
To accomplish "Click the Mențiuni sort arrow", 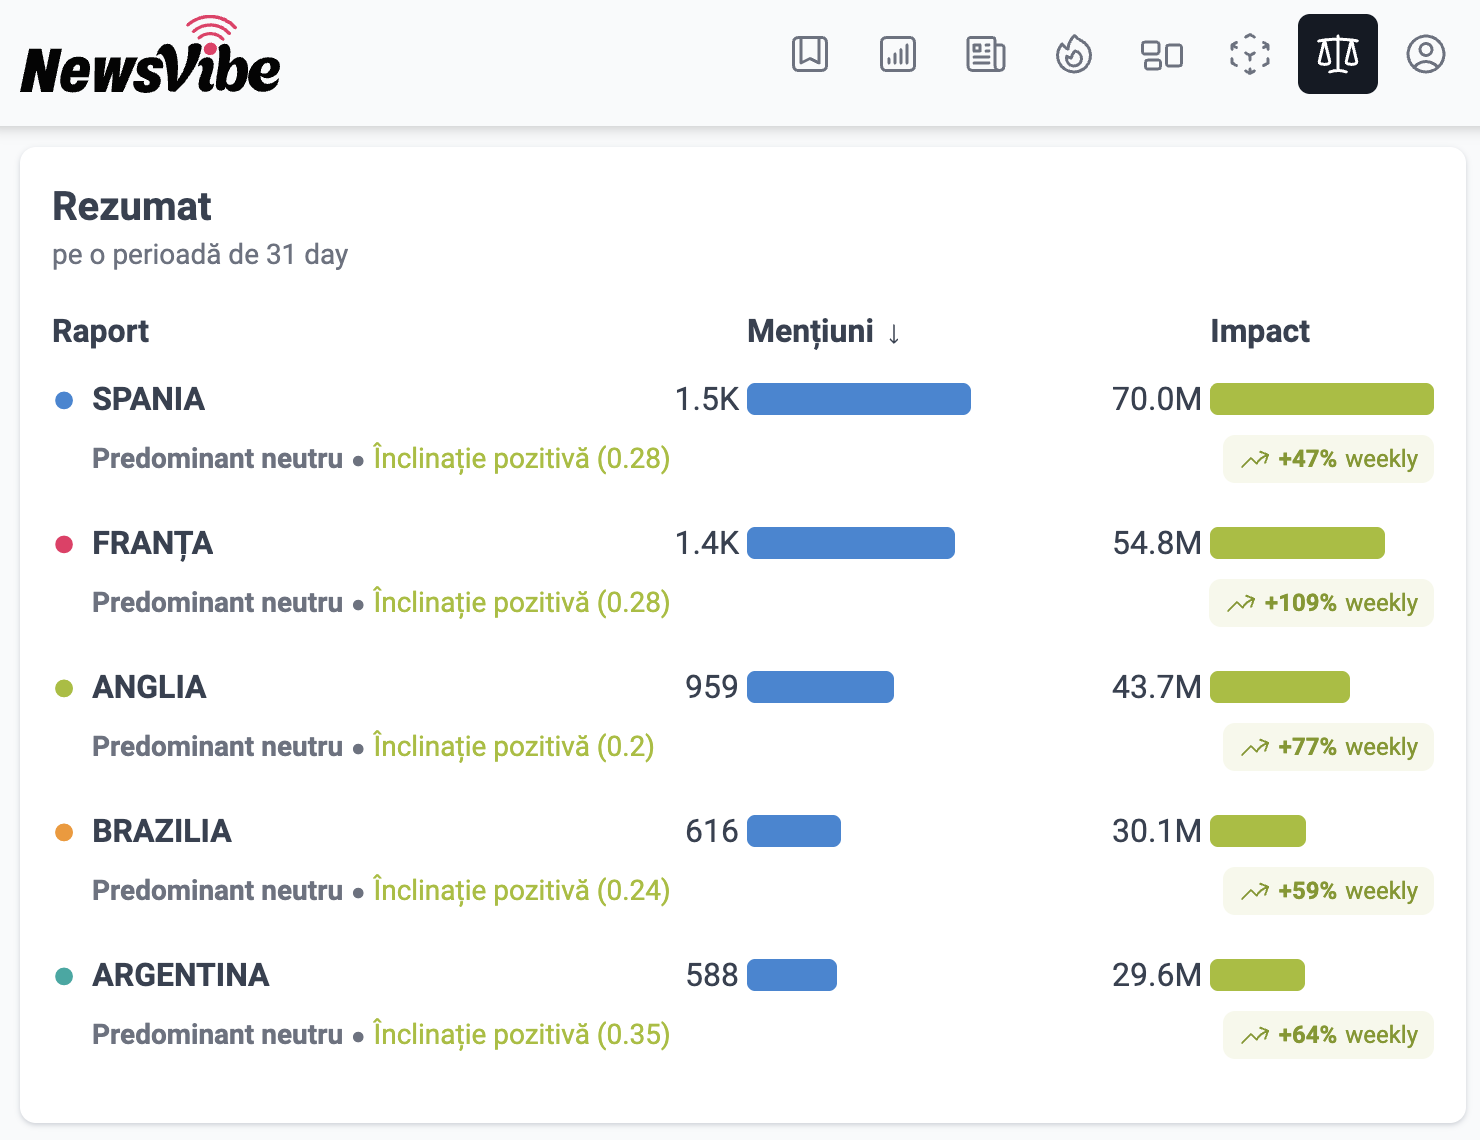I will [894, 333].
